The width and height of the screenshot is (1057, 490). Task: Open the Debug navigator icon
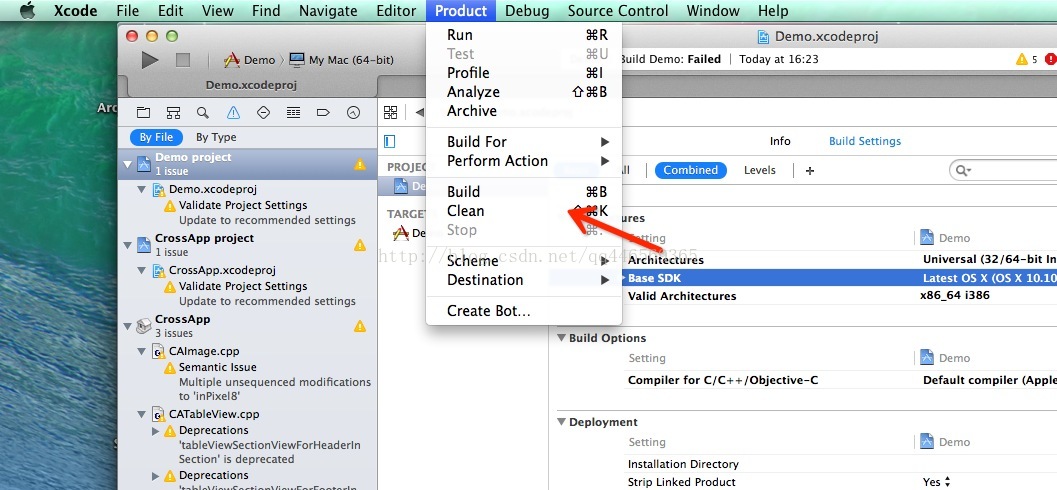[x=293, y=113]
